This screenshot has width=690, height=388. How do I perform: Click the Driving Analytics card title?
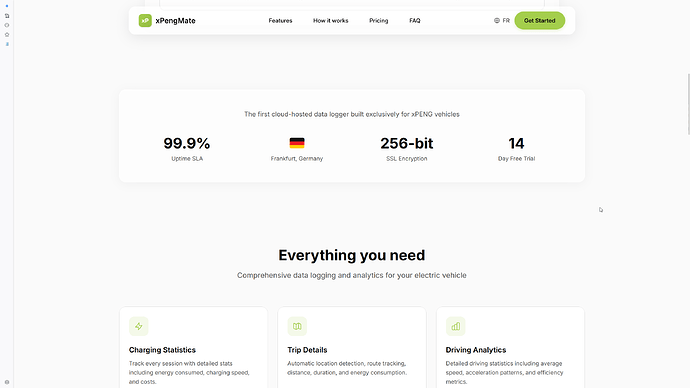476,350
